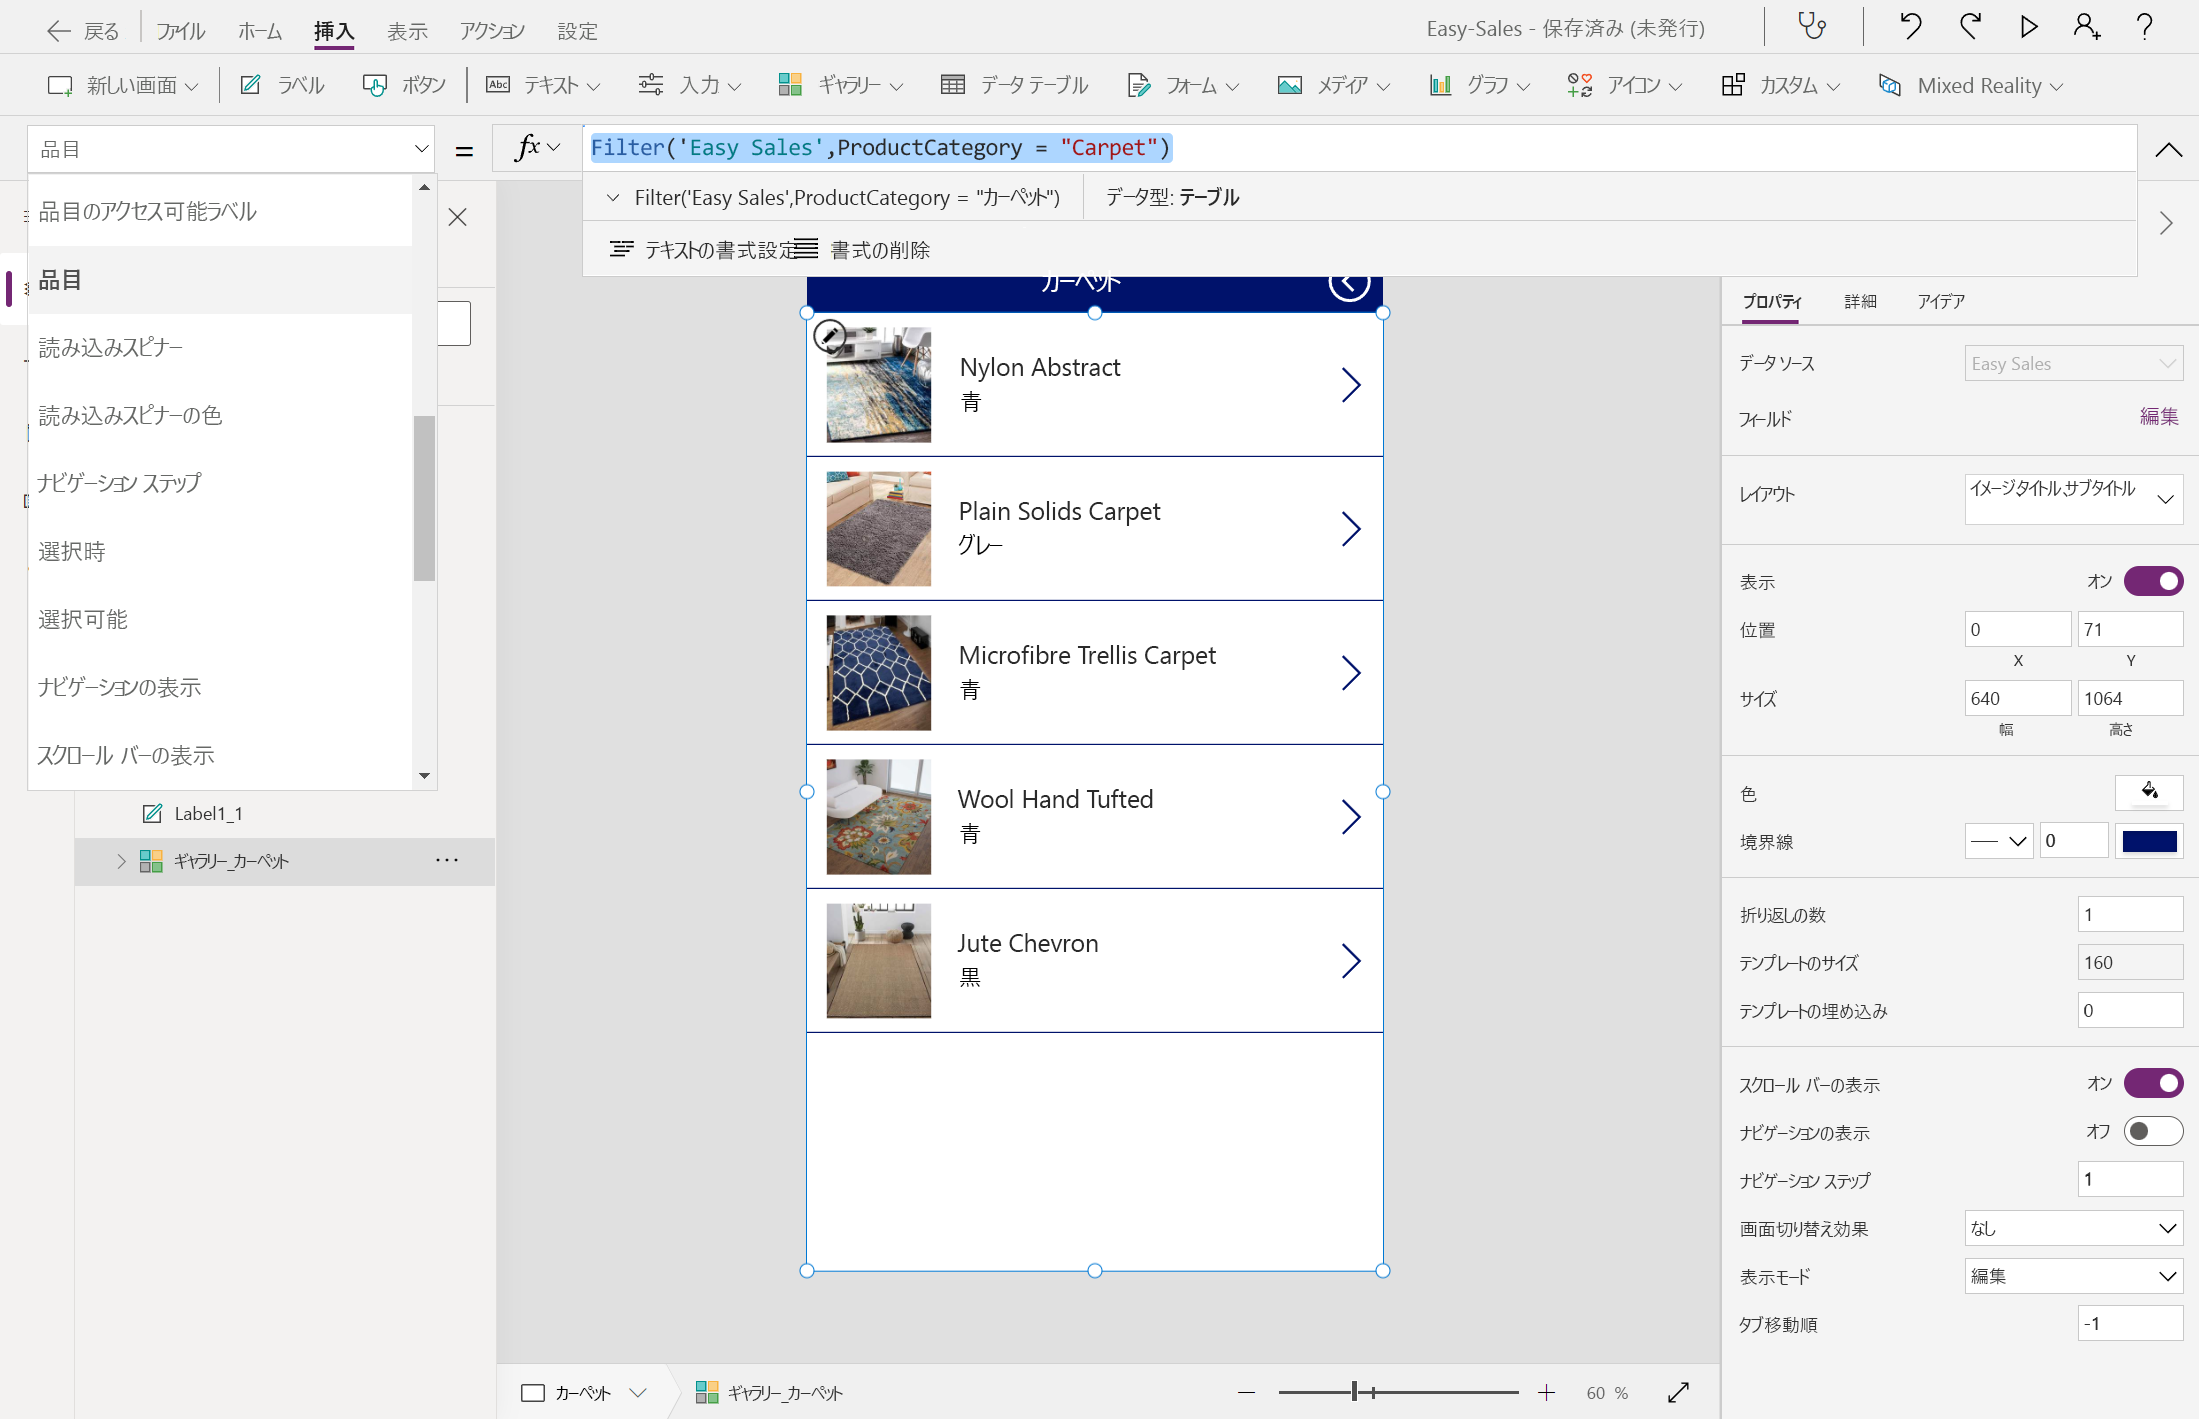Toggle the 表示 visibility switch off
The image size is (2199, 1419).
click(2153, 581)
